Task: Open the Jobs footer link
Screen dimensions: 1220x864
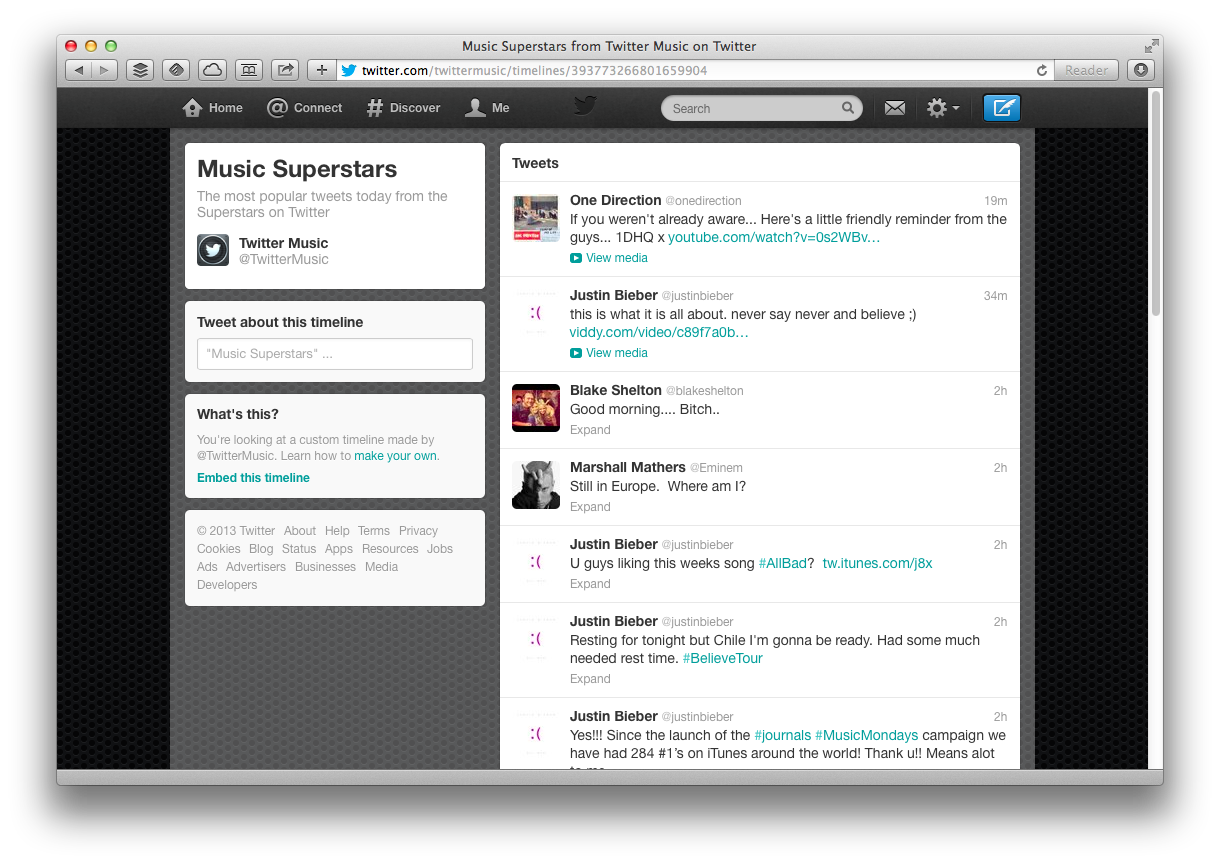Action: pos(440,549)
